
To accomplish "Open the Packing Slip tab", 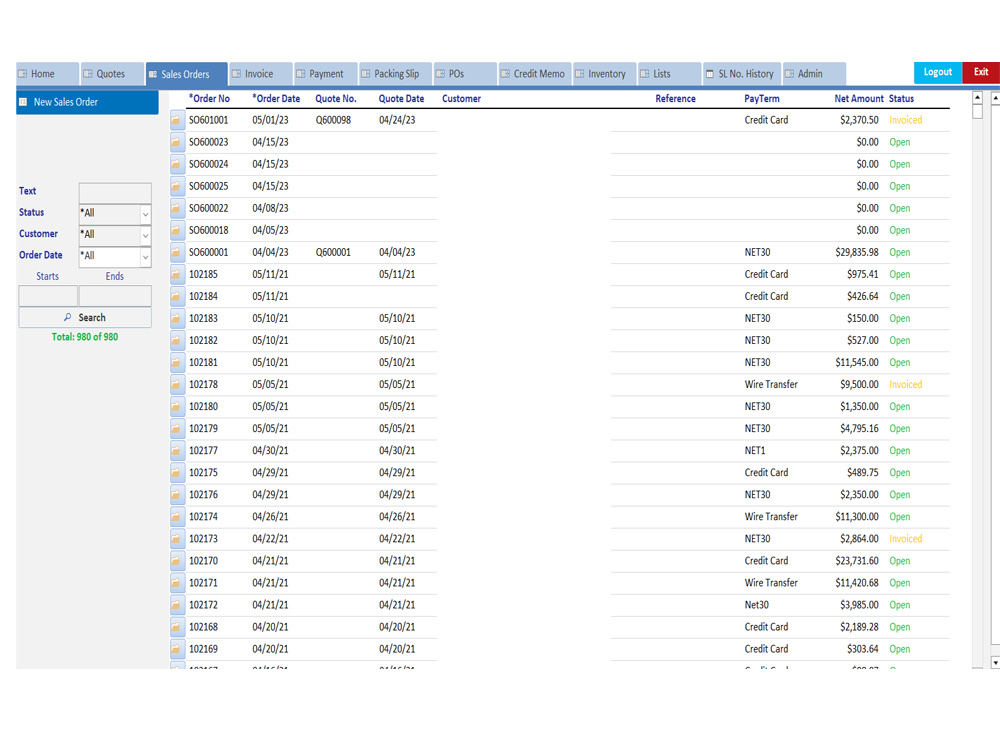I will (x=395, y=74).
